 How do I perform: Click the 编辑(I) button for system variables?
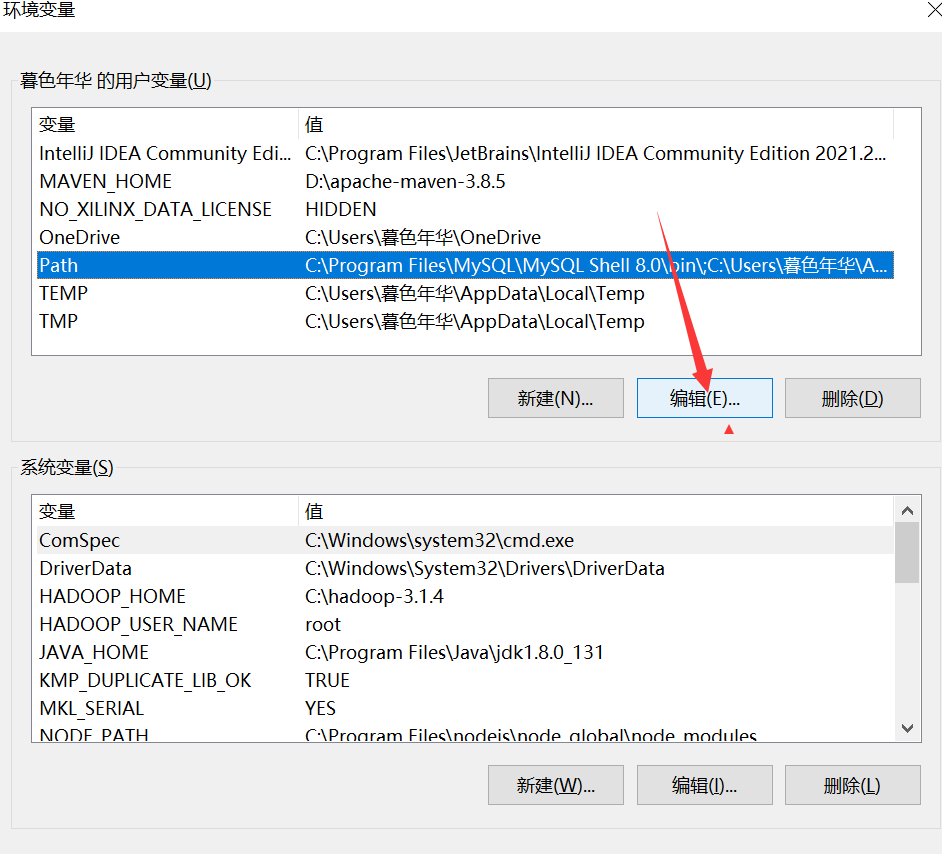pos(704,785)
